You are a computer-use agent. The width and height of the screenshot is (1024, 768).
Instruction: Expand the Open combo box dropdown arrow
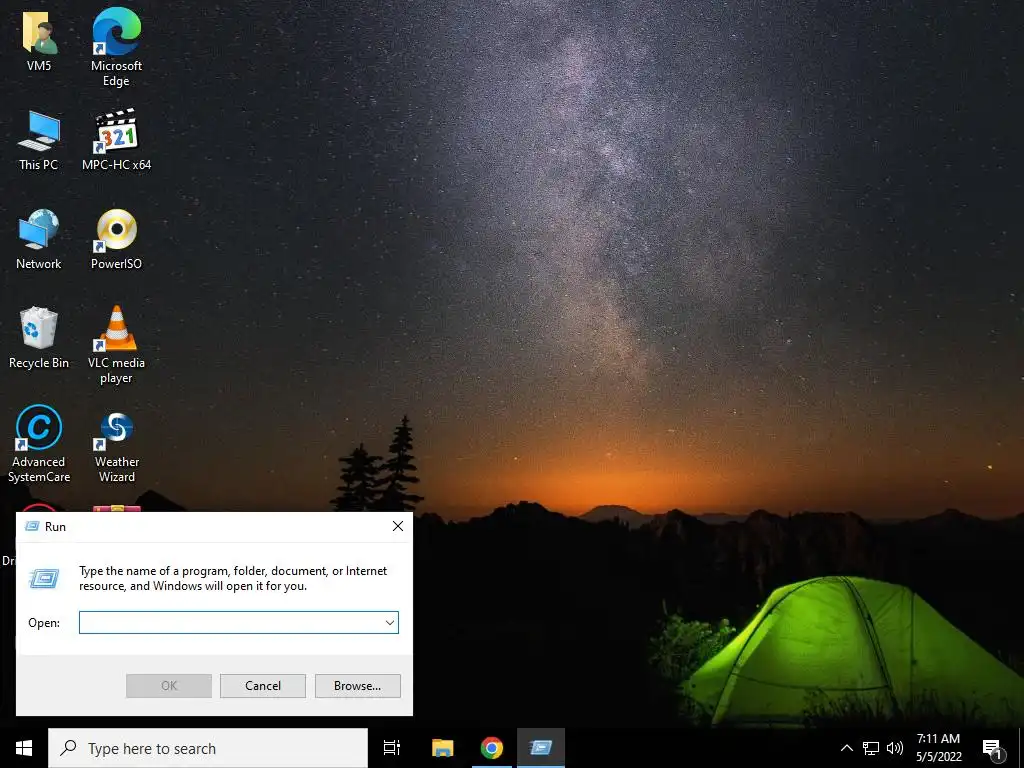(390, 622)
